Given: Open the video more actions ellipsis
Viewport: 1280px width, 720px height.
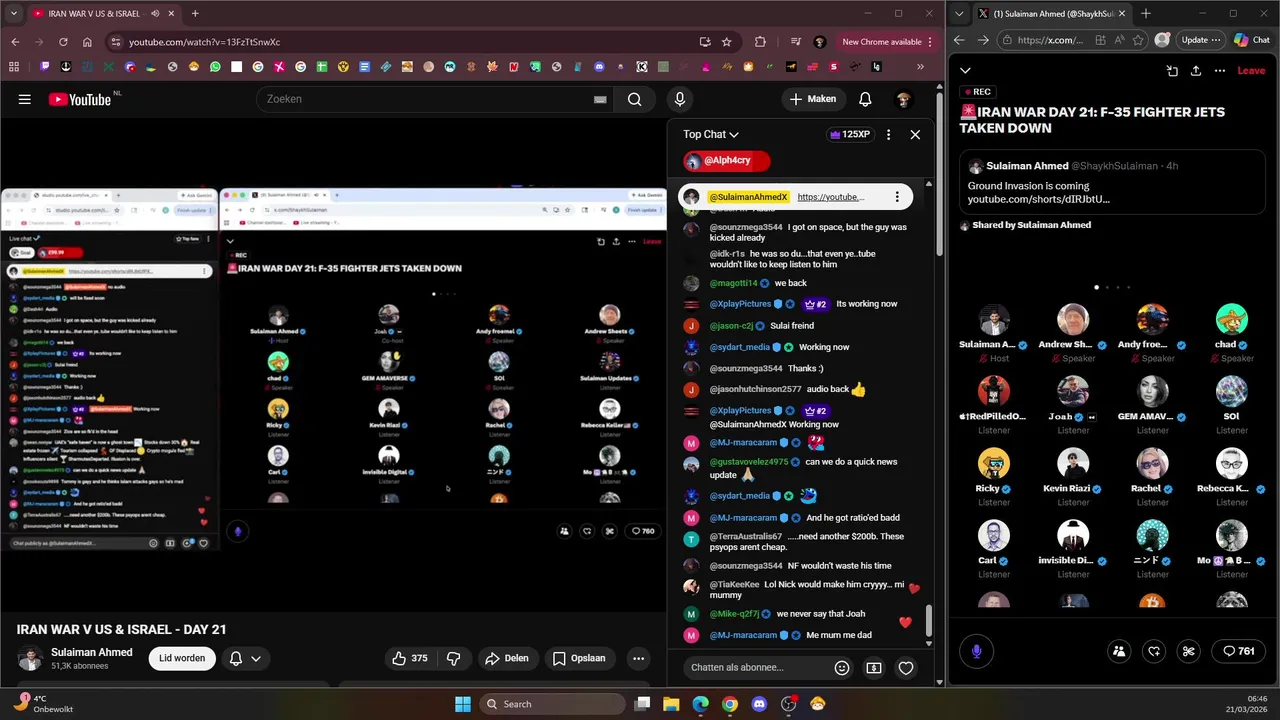Looking at the screenshot, I should click(x=638, y=658).
